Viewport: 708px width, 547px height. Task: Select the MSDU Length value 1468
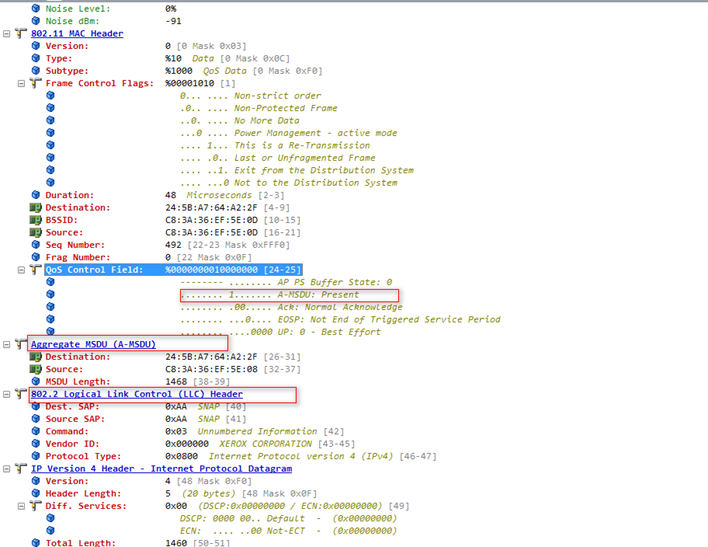pos(176,382)
